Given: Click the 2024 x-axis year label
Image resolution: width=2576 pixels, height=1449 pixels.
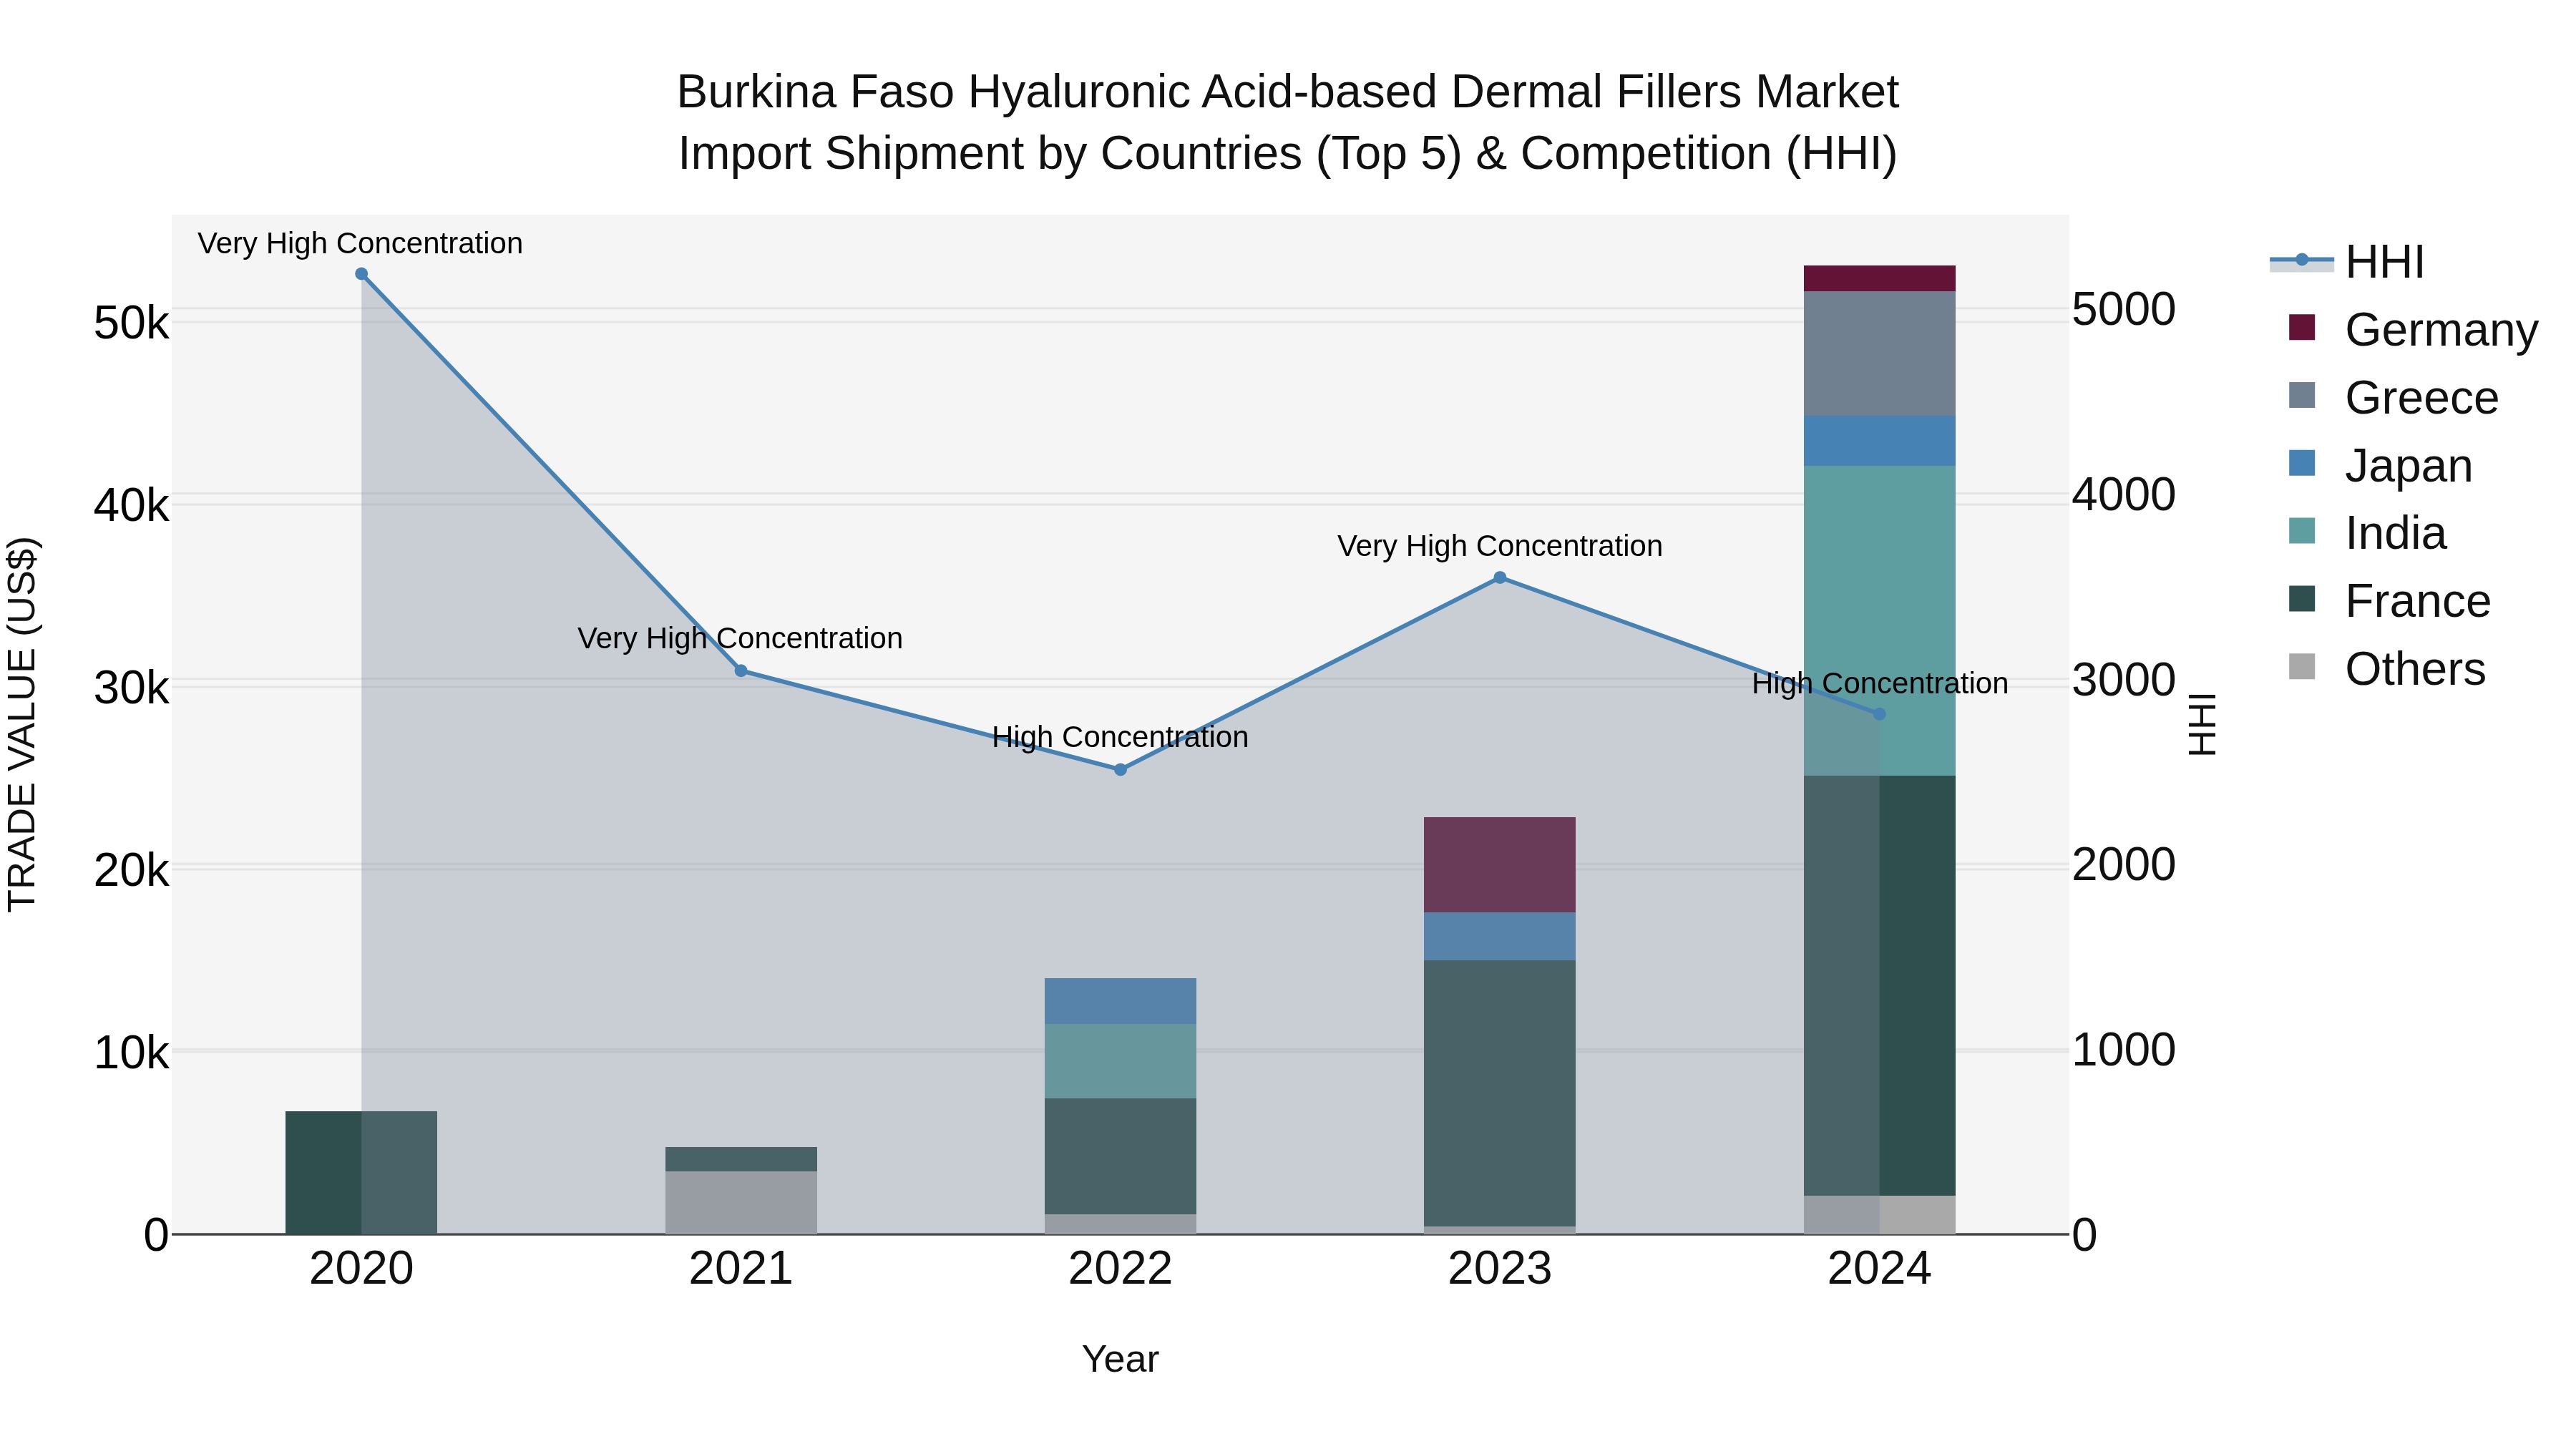Looking at the screenshot, I should pos(1879,1269).
